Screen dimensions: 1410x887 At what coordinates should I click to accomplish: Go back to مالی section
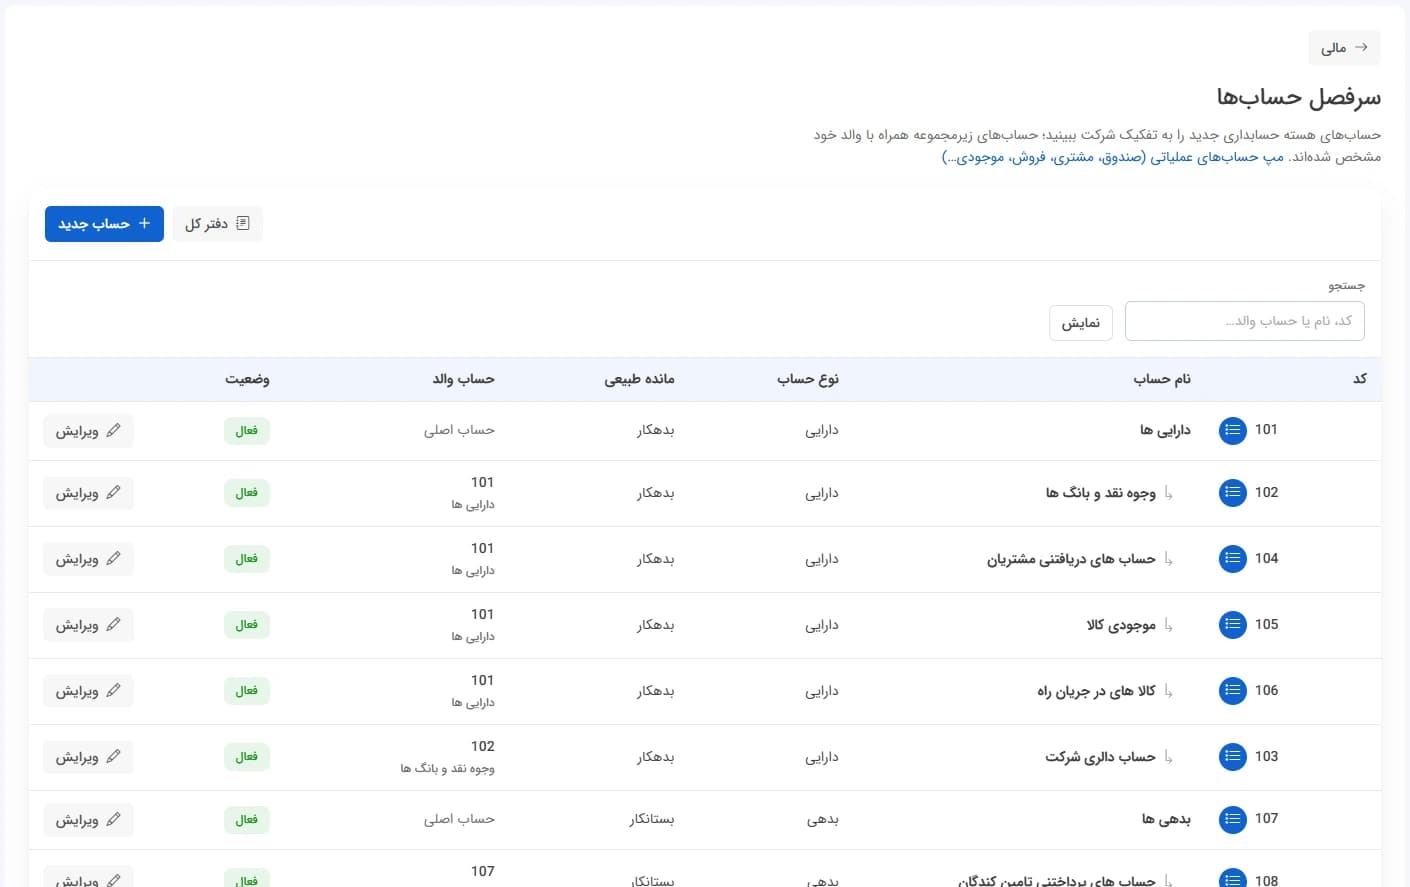[1344, 48]
